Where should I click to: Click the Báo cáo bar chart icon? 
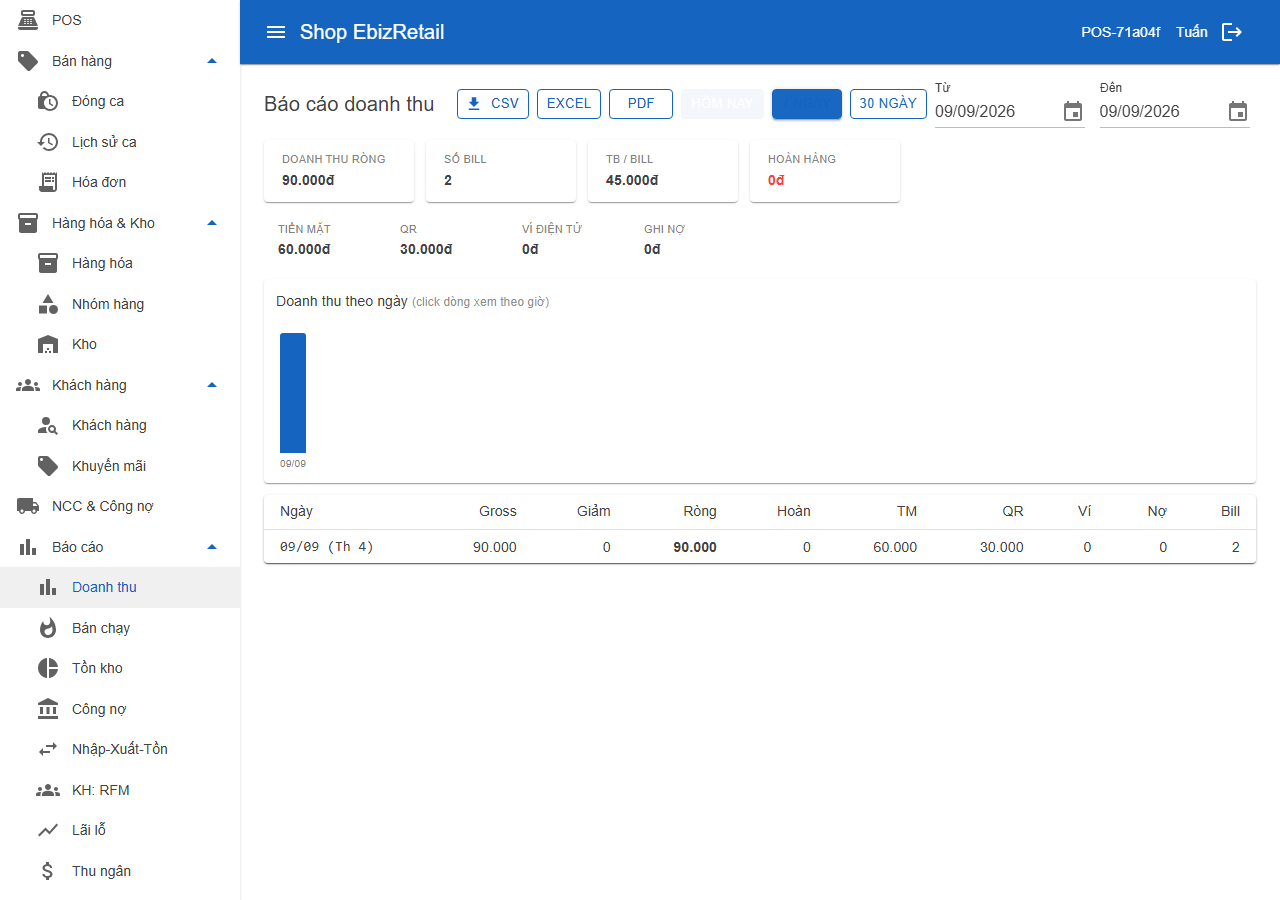28,547
